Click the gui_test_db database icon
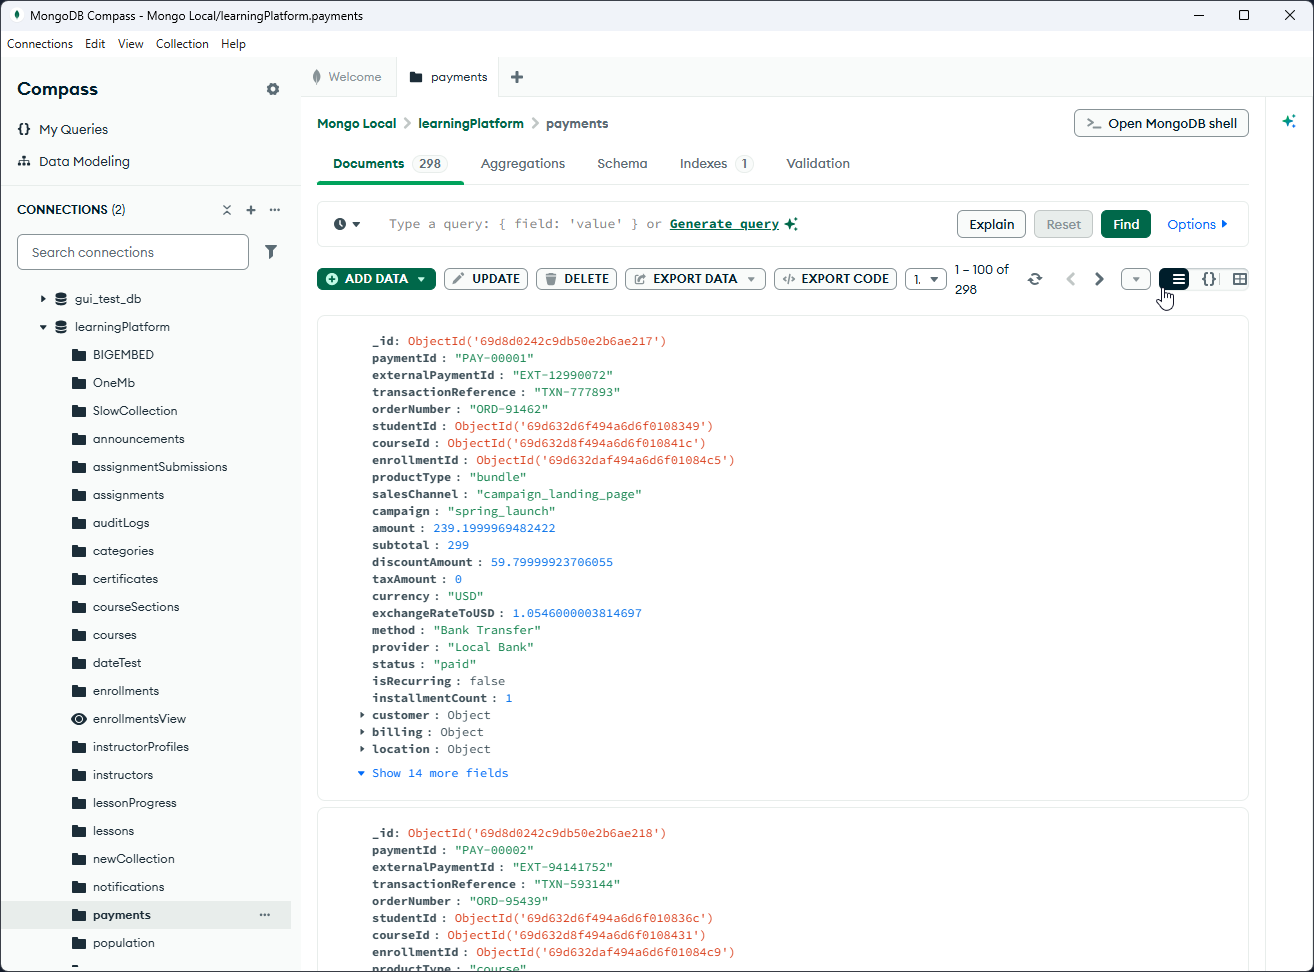Screen dimensions: 1314x972 point(61,299)
